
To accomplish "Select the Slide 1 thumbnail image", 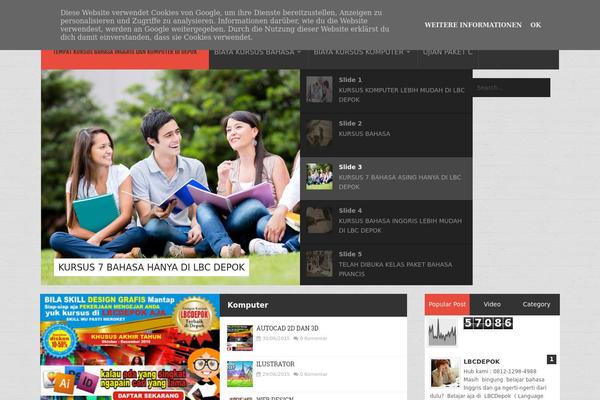I will click(x=319, y=89).
